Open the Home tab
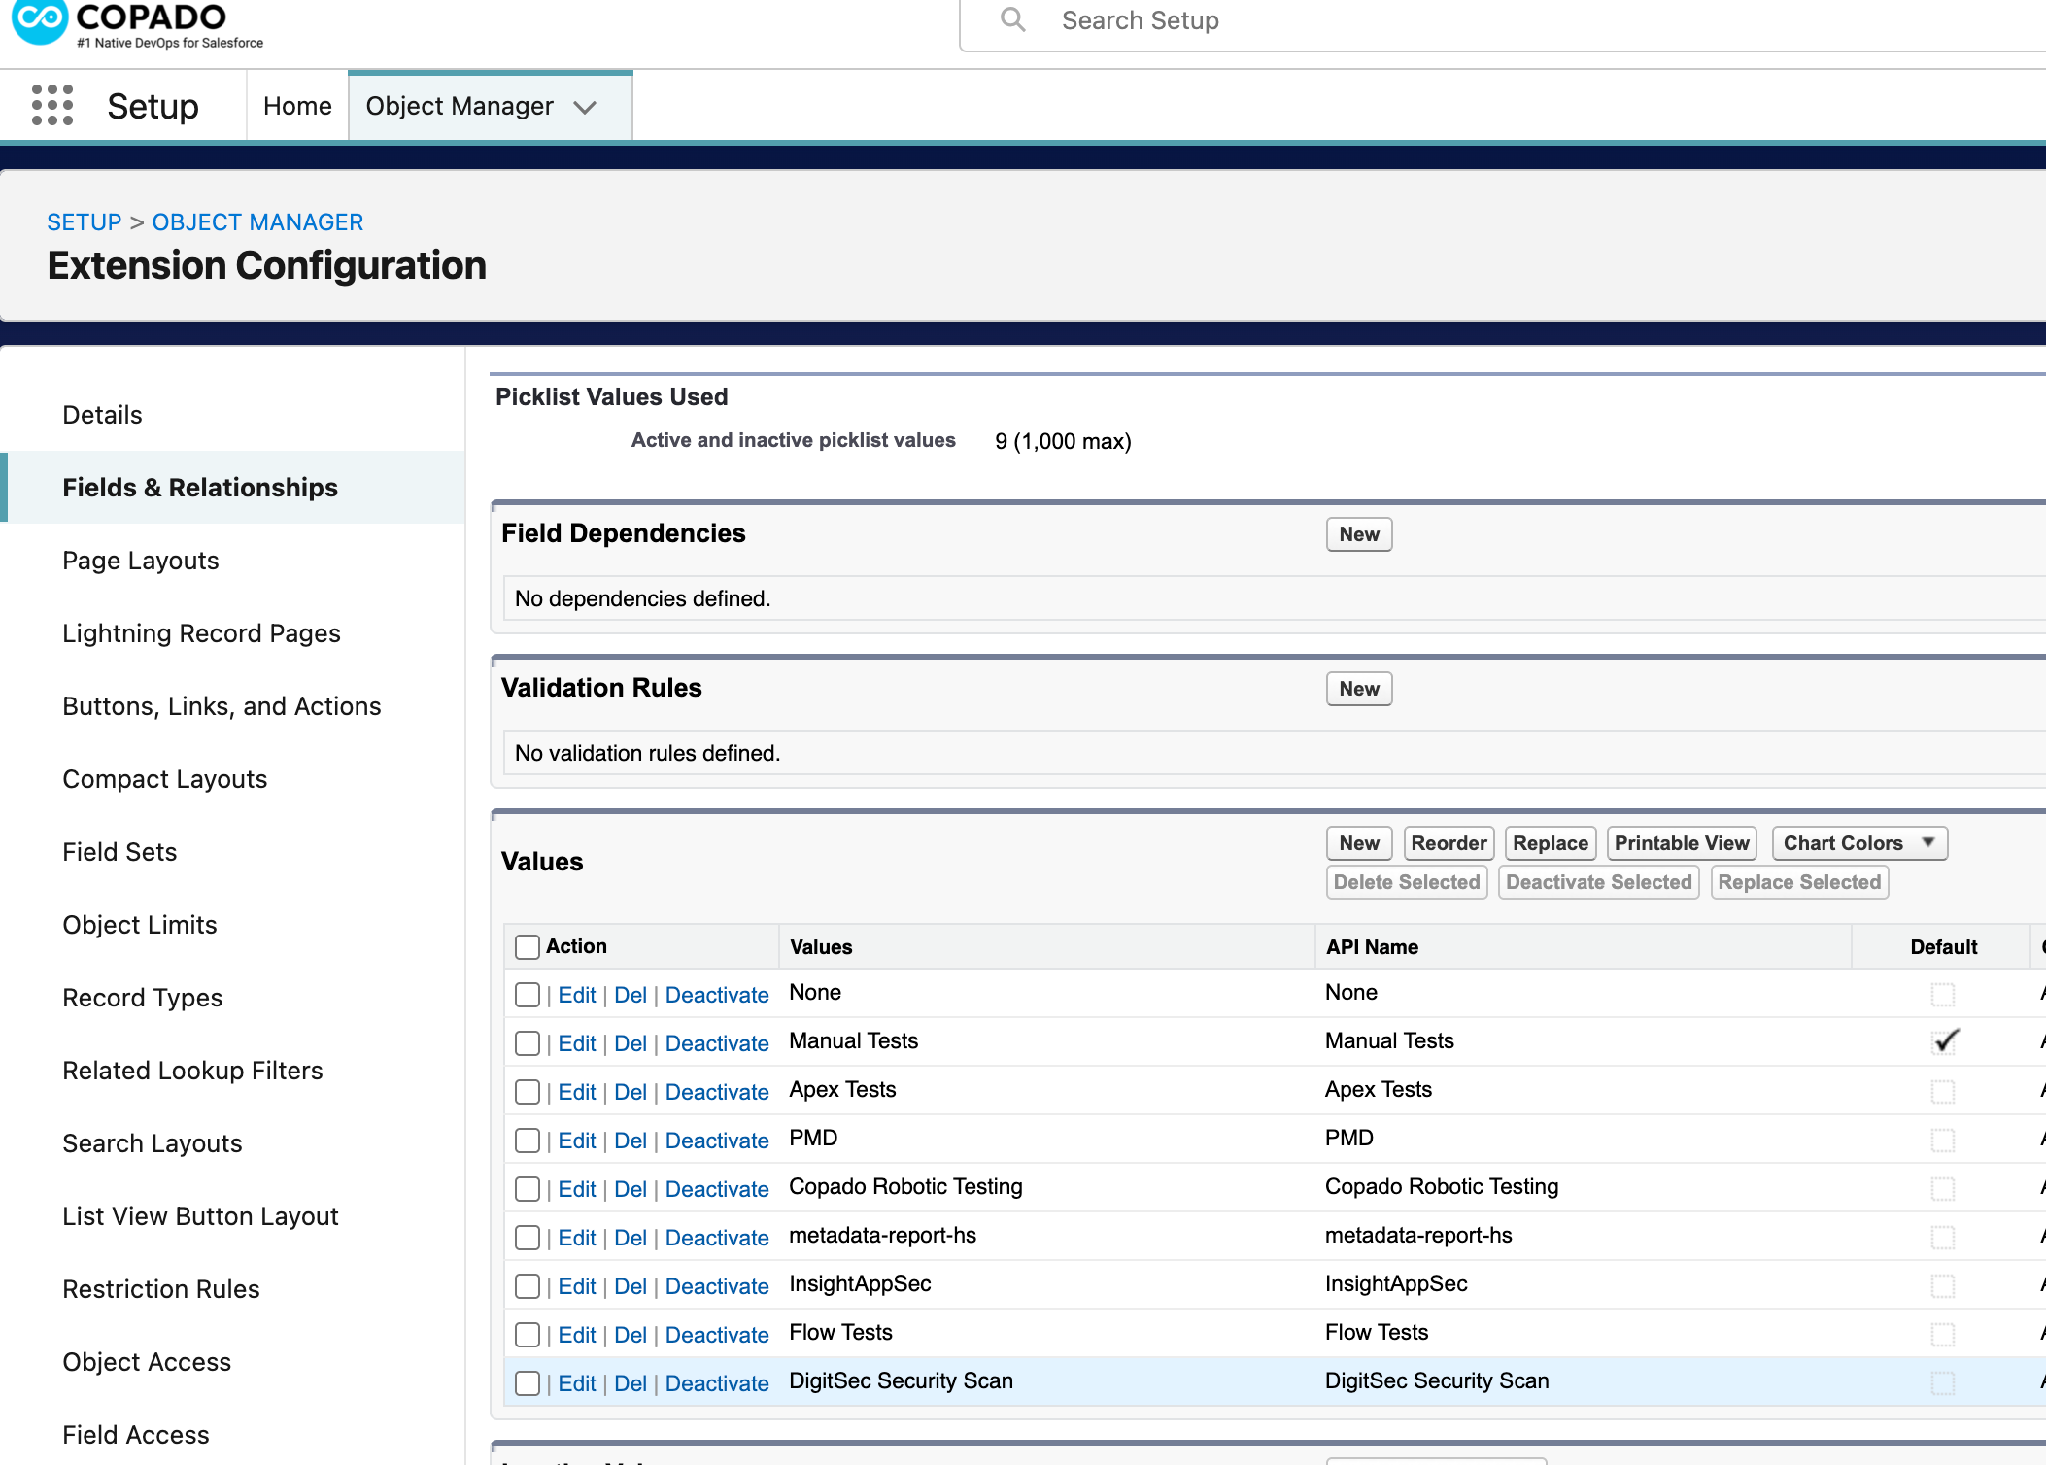This screenshot has height=1465, width=2046. pos(297,106)
